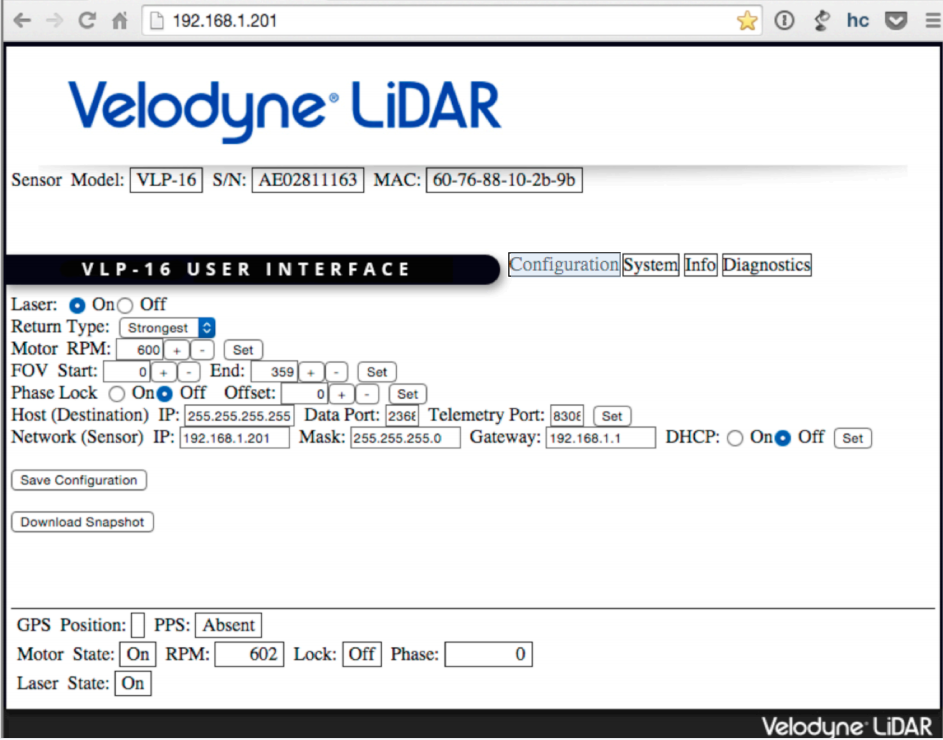Click the Host Destination IP field

click(239, 416)
